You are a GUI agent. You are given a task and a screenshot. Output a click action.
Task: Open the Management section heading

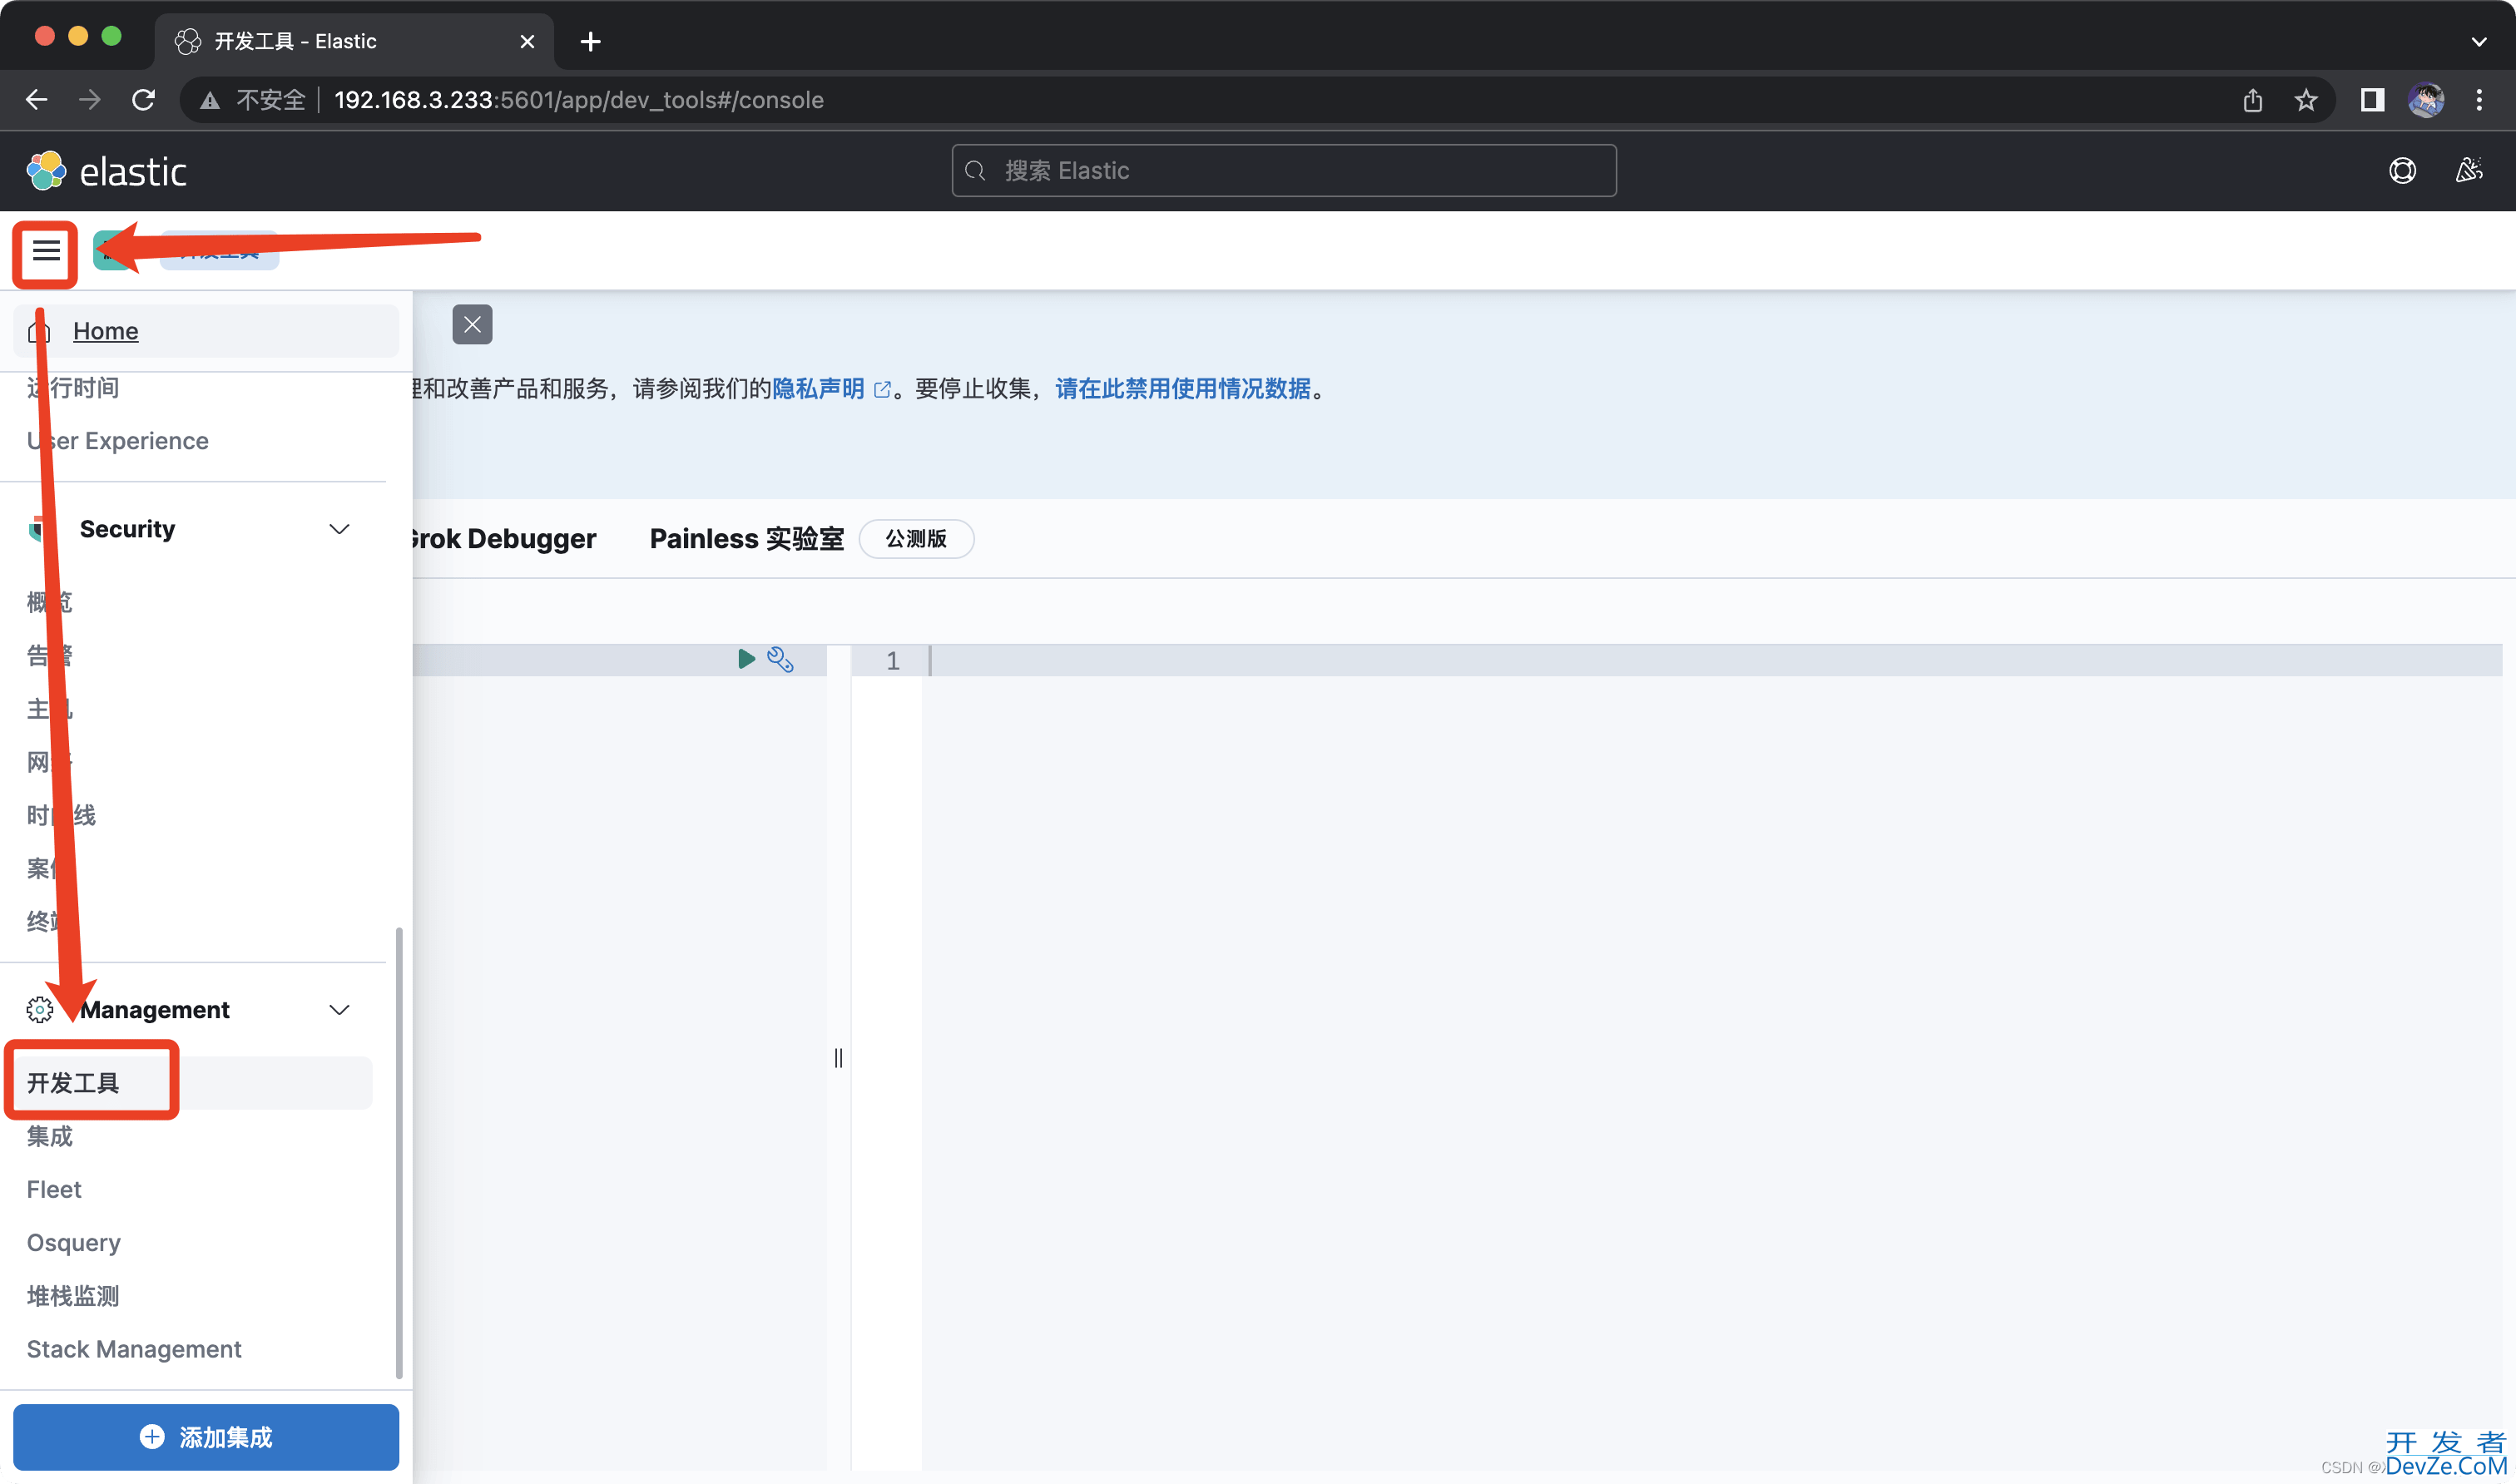coord(155,1010)
